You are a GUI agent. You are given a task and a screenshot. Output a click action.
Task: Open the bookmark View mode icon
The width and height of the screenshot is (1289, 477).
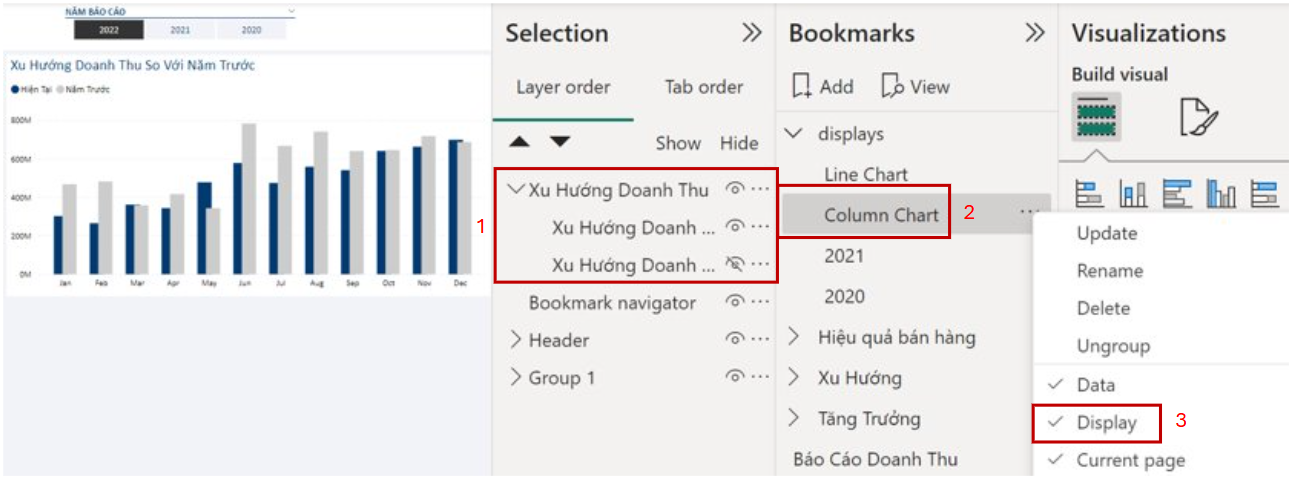pos(892,87)
